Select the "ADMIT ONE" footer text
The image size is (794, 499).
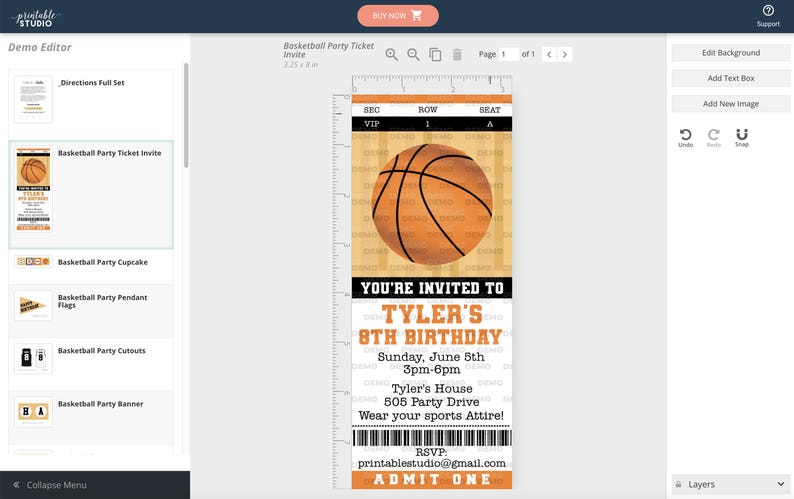(x=432, y=479)
